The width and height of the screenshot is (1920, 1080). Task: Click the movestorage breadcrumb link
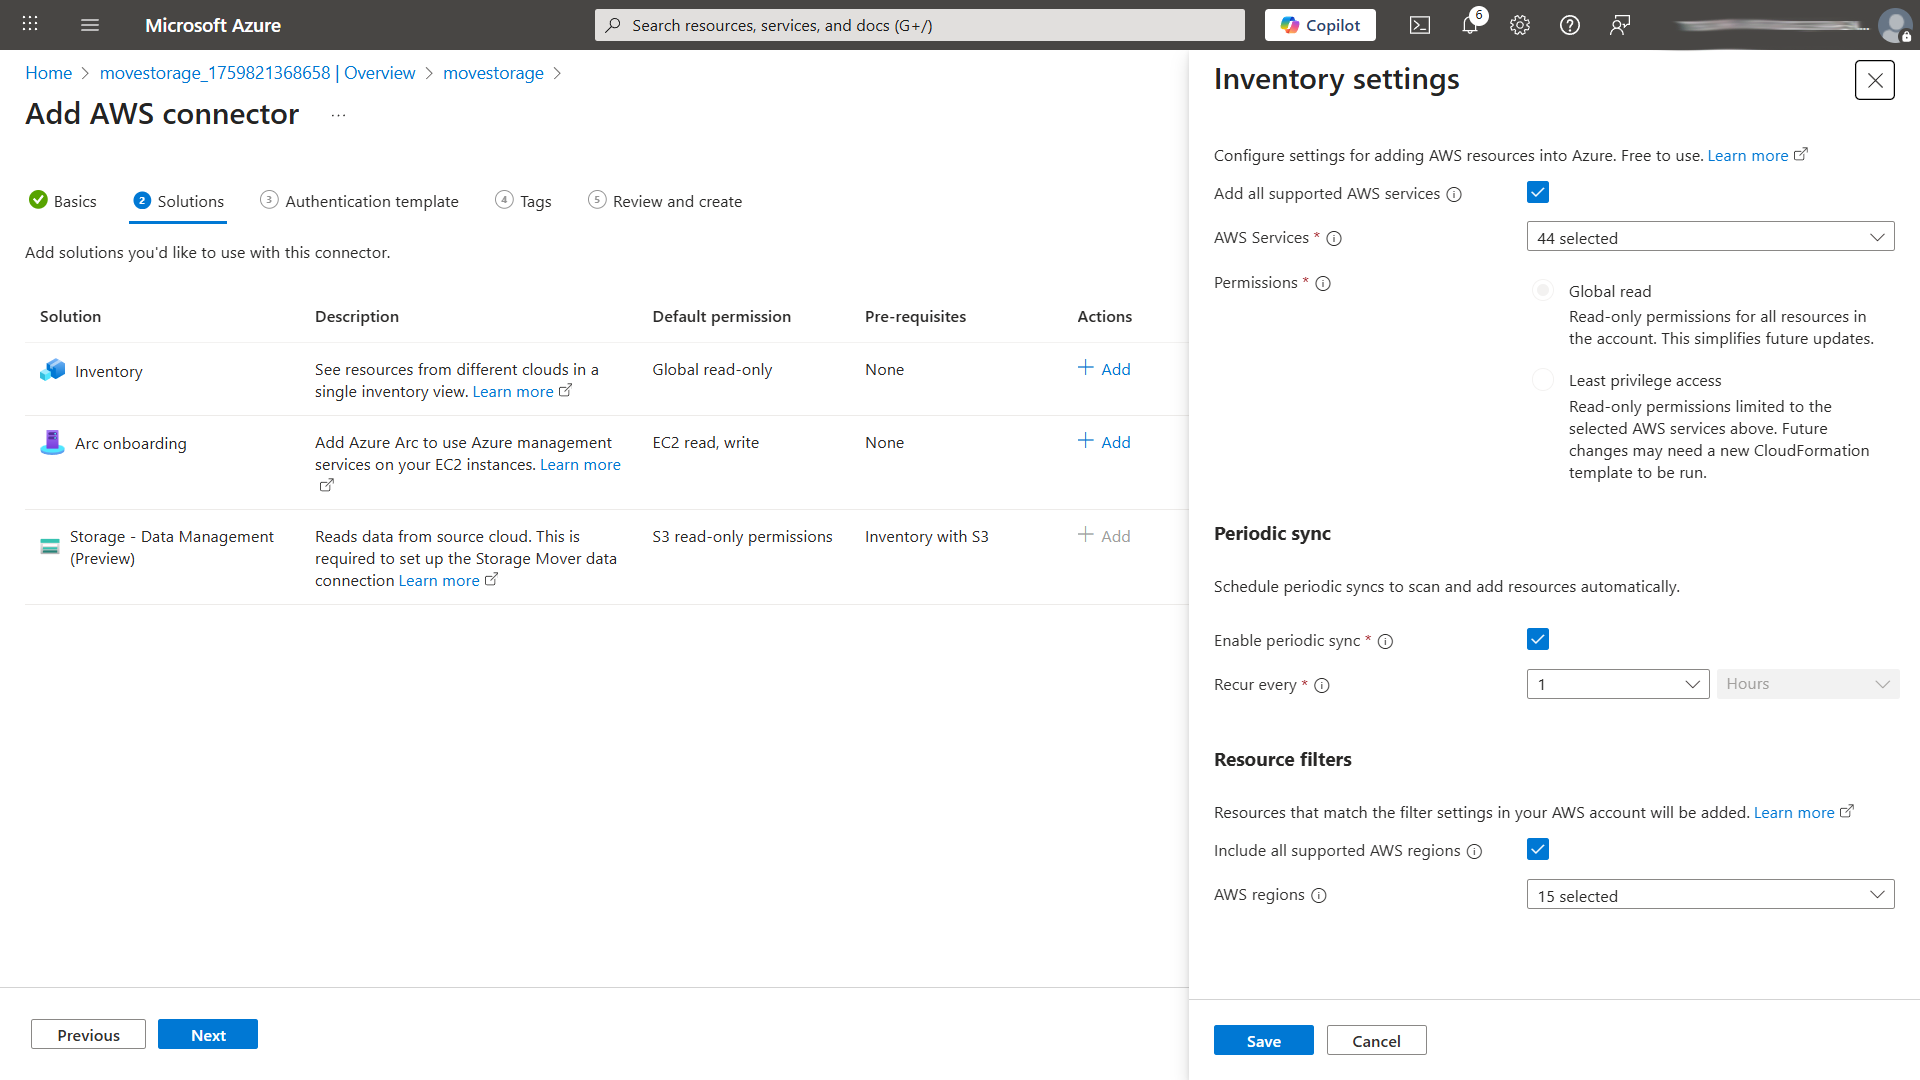[x=493, y=73]
